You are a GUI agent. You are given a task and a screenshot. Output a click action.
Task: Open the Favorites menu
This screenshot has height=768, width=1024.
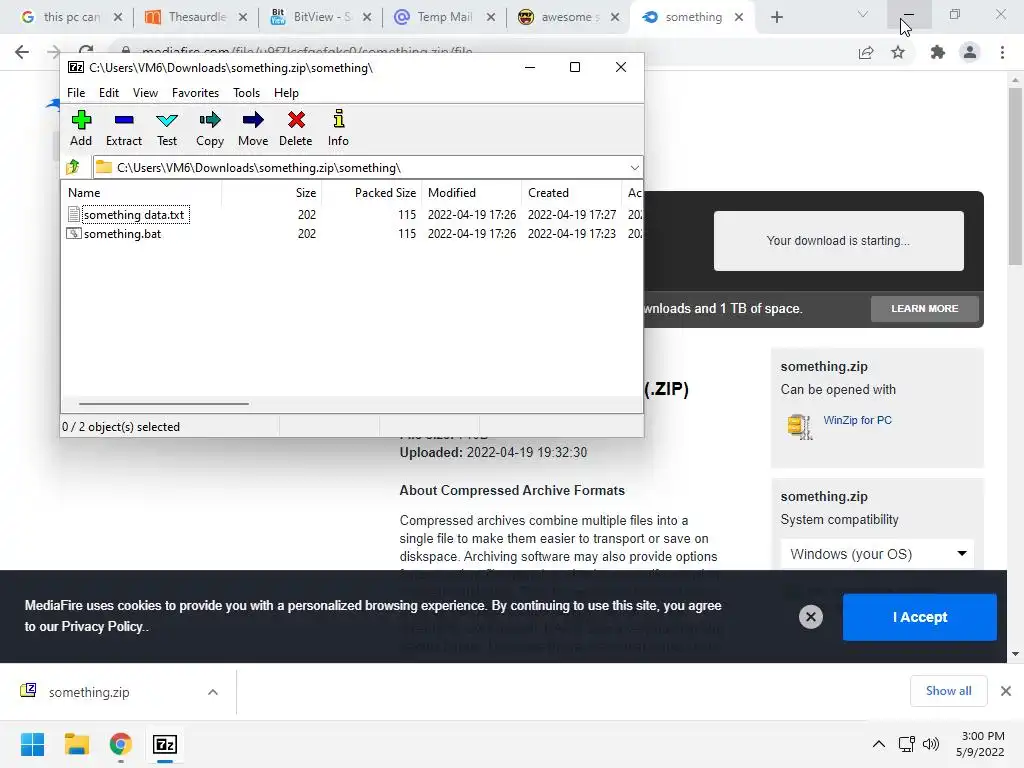195,93
